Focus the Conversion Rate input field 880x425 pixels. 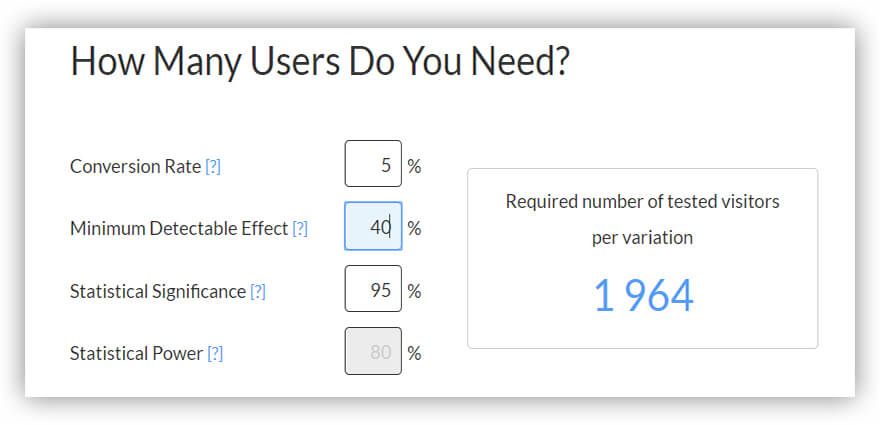tap(373, 164)
